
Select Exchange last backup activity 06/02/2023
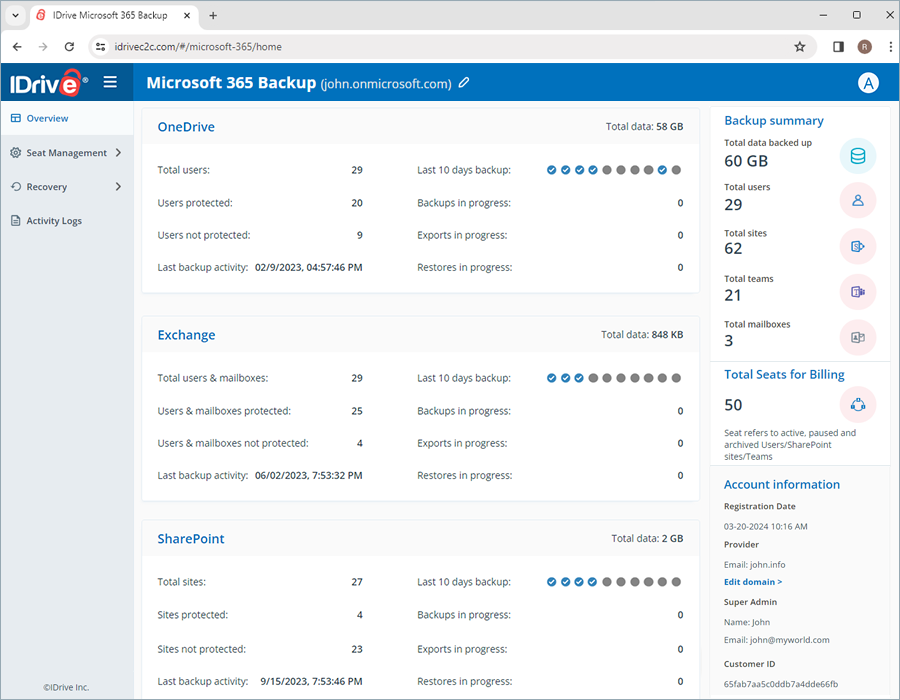tap(308, 476)
